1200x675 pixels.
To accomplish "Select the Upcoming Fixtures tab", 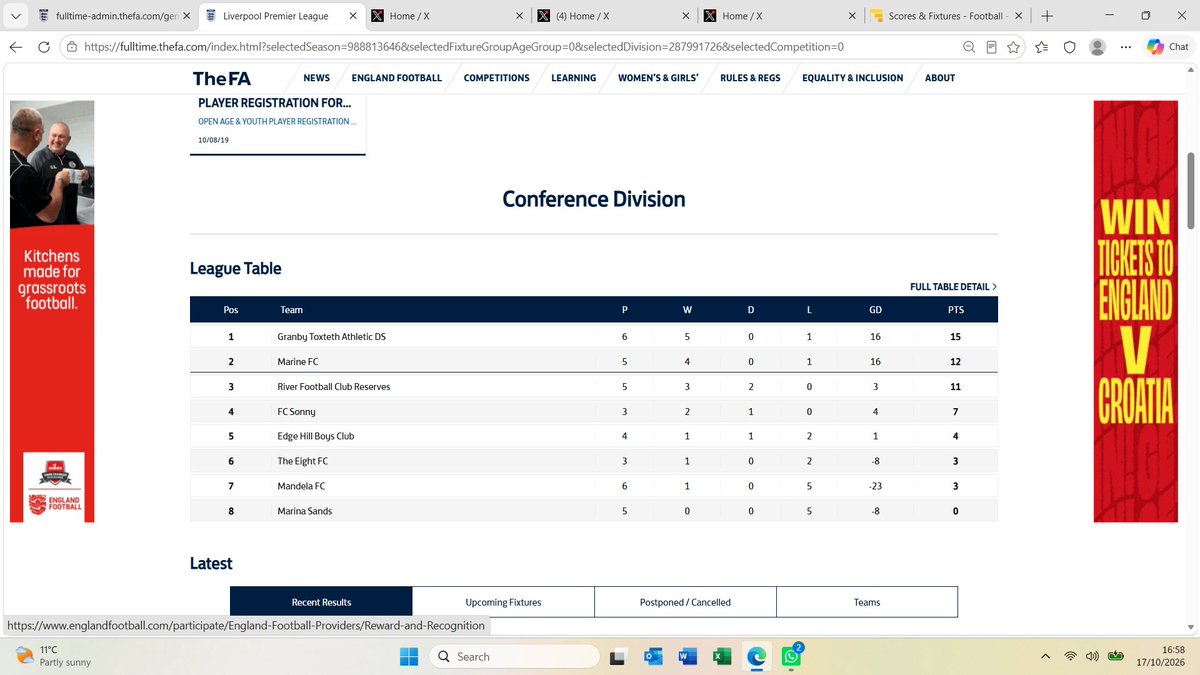I will click(x=503, y=602).
